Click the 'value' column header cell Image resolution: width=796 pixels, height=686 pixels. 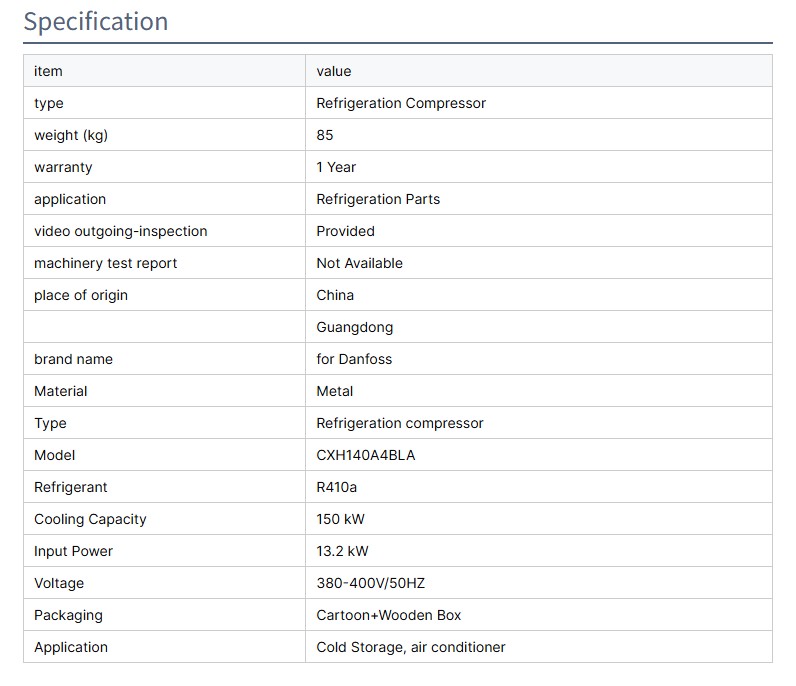(334, 71)
